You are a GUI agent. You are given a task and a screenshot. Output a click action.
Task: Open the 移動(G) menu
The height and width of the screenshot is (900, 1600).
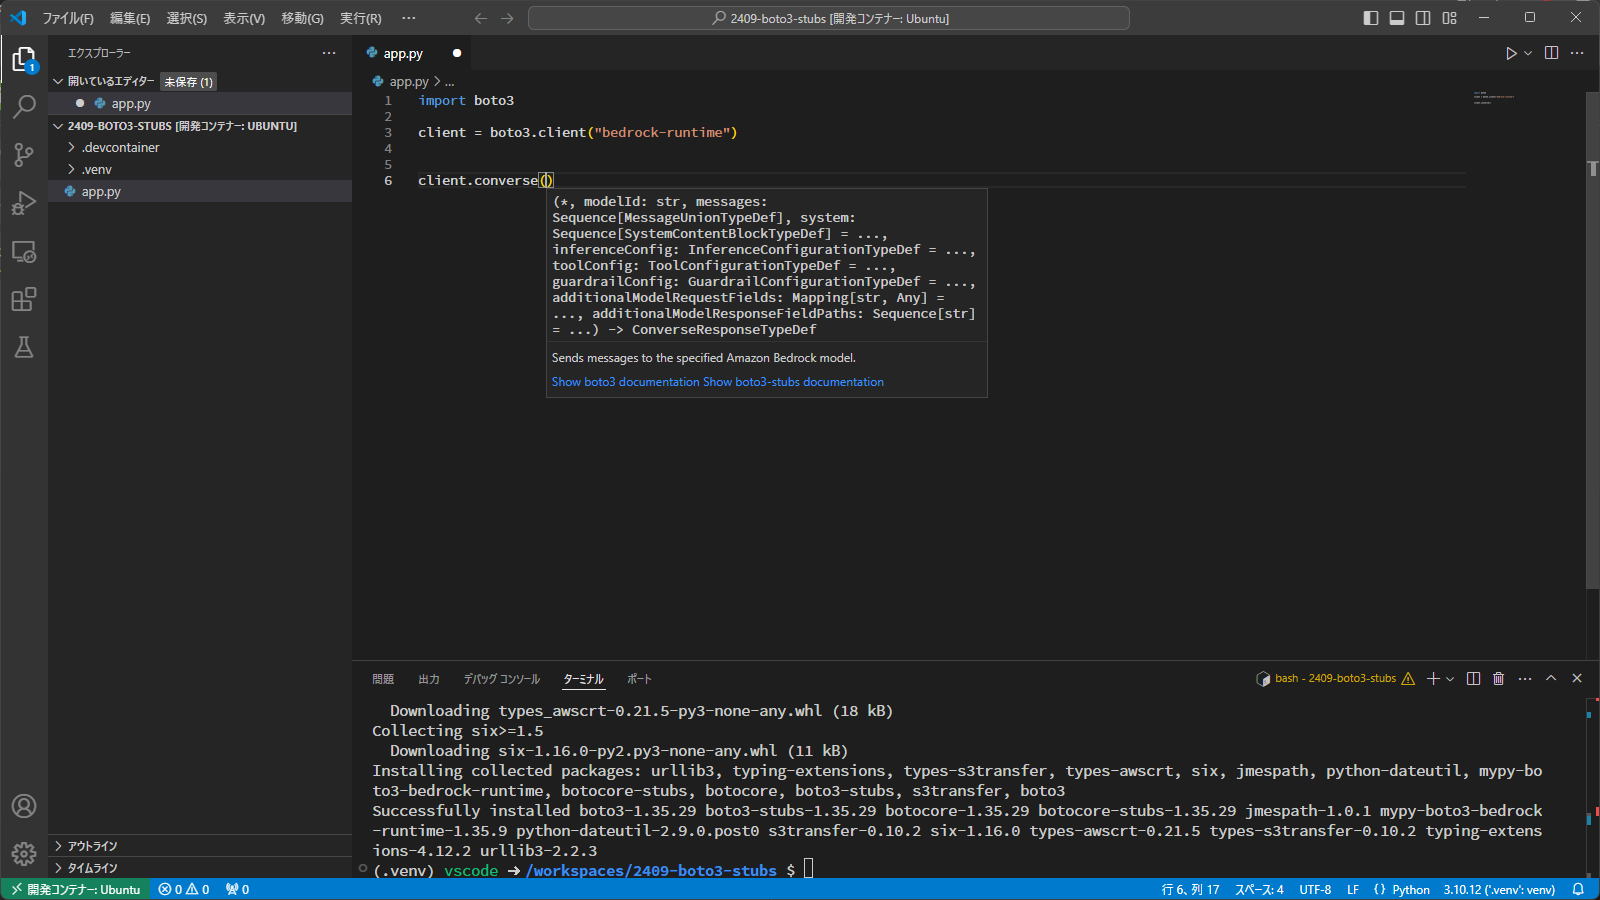click(302, 18)
